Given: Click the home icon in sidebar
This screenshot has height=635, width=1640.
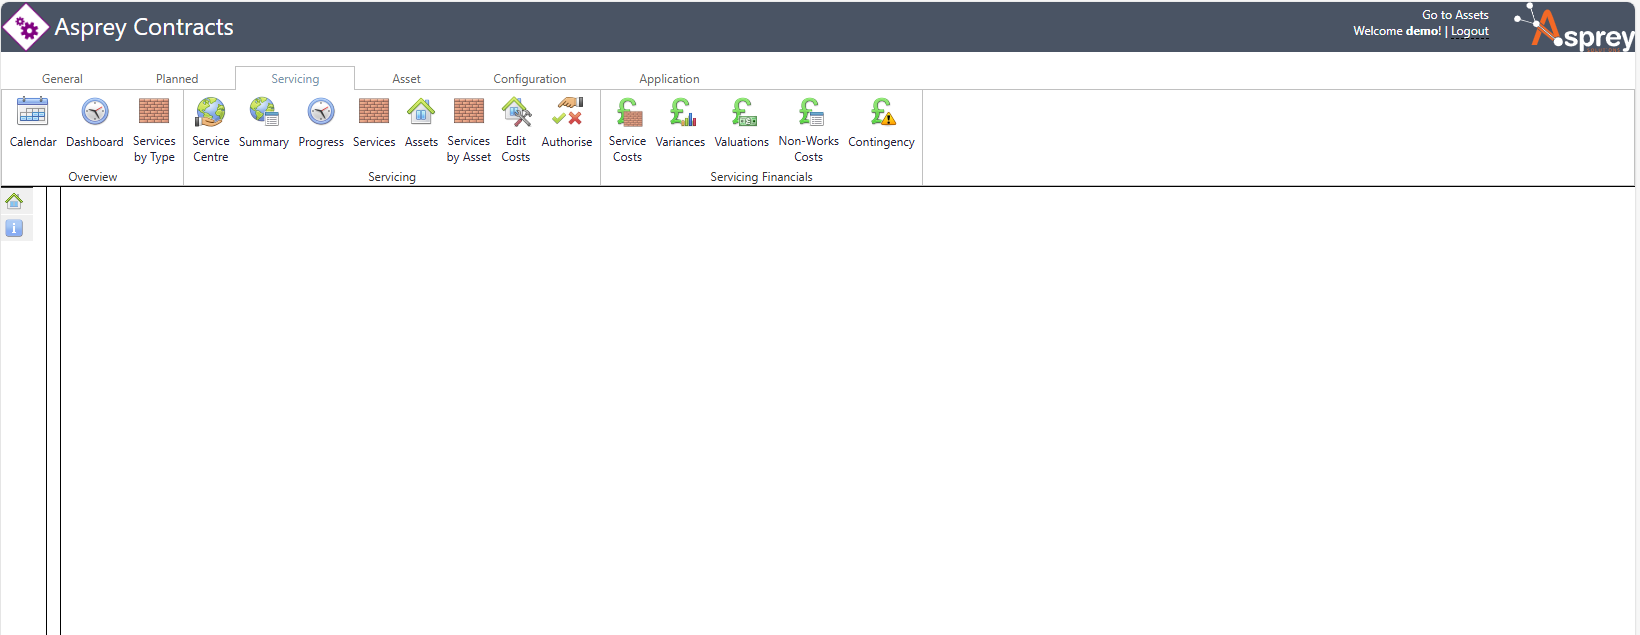Looking at the screenshot, I should tap(14, 201).
